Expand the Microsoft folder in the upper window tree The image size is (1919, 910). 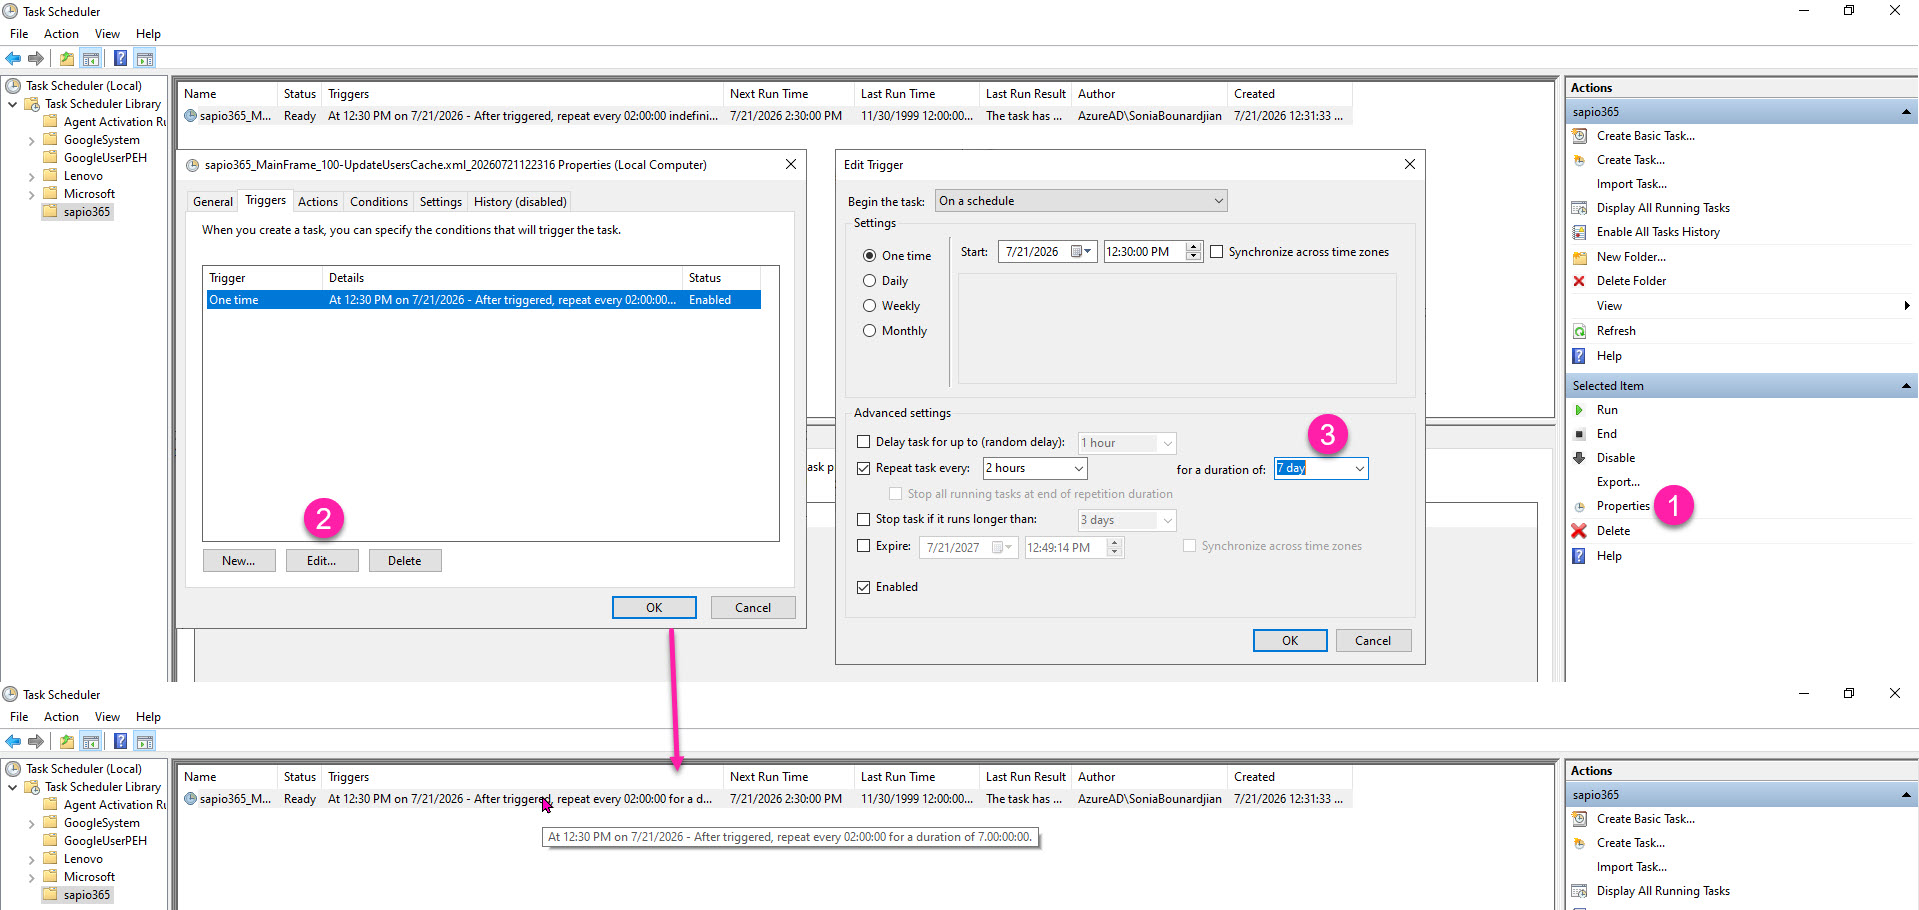[x=31, y=195]
